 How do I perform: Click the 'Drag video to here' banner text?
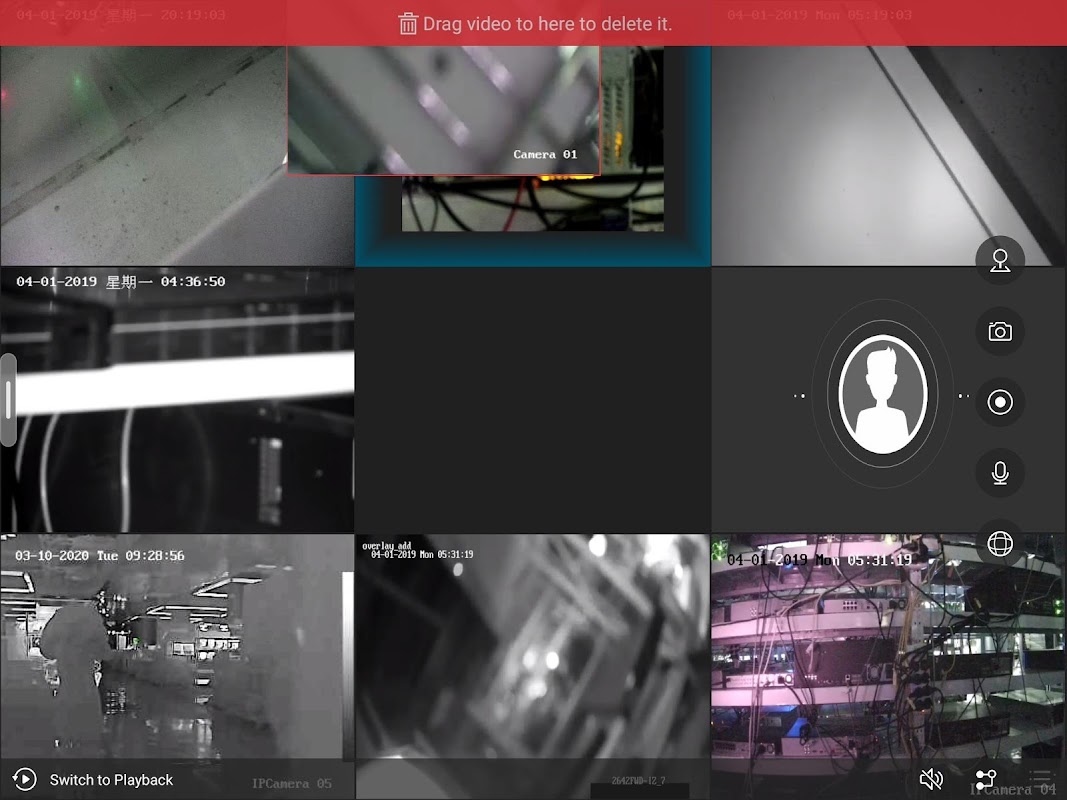547,24
